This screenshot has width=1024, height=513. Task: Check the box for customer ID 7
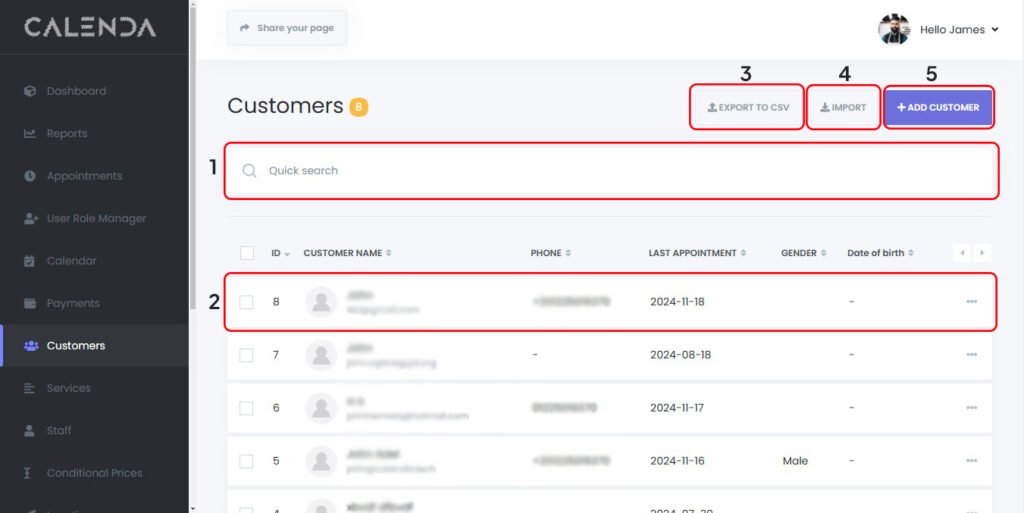coord(246,355)
